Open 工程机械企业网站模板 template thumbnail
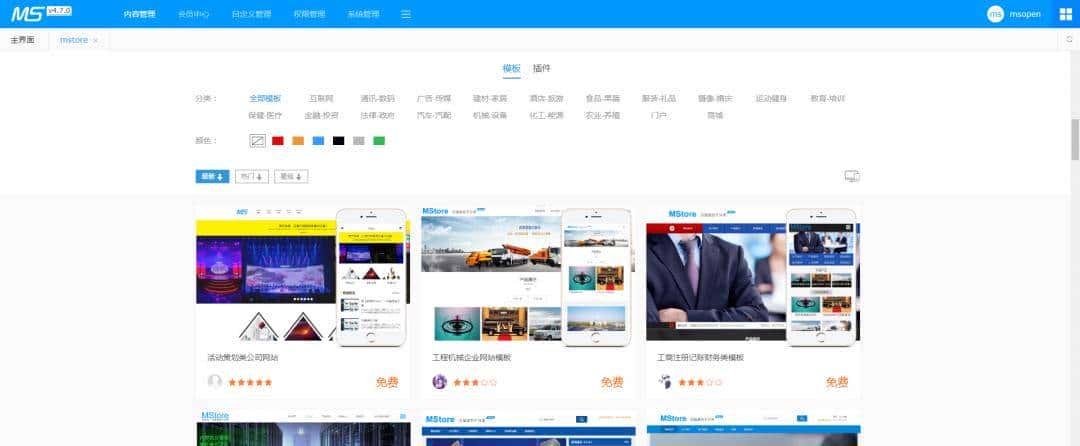1080x446 pixels. (528, 275)
